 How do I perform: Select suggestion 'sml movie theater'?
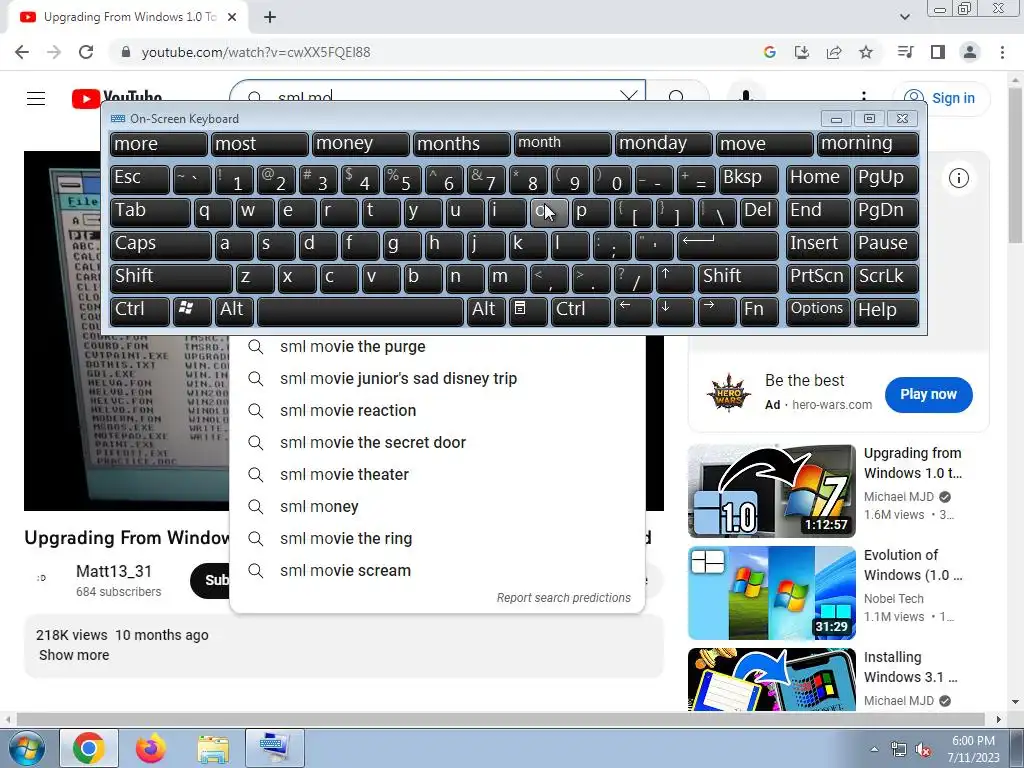click(x=437, y=475)
